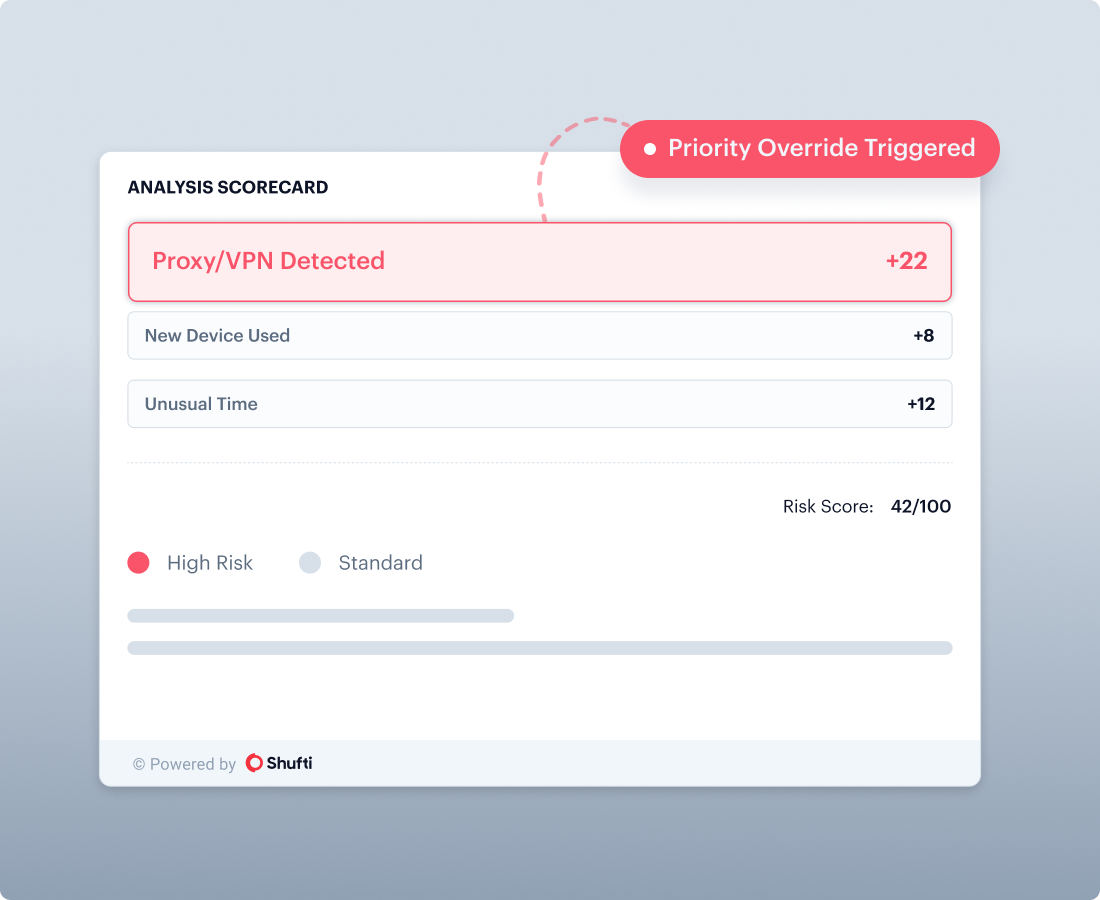Open the Proxy/VPN Detected row
Screen dimensions: 1100x900
click(539, 261)
